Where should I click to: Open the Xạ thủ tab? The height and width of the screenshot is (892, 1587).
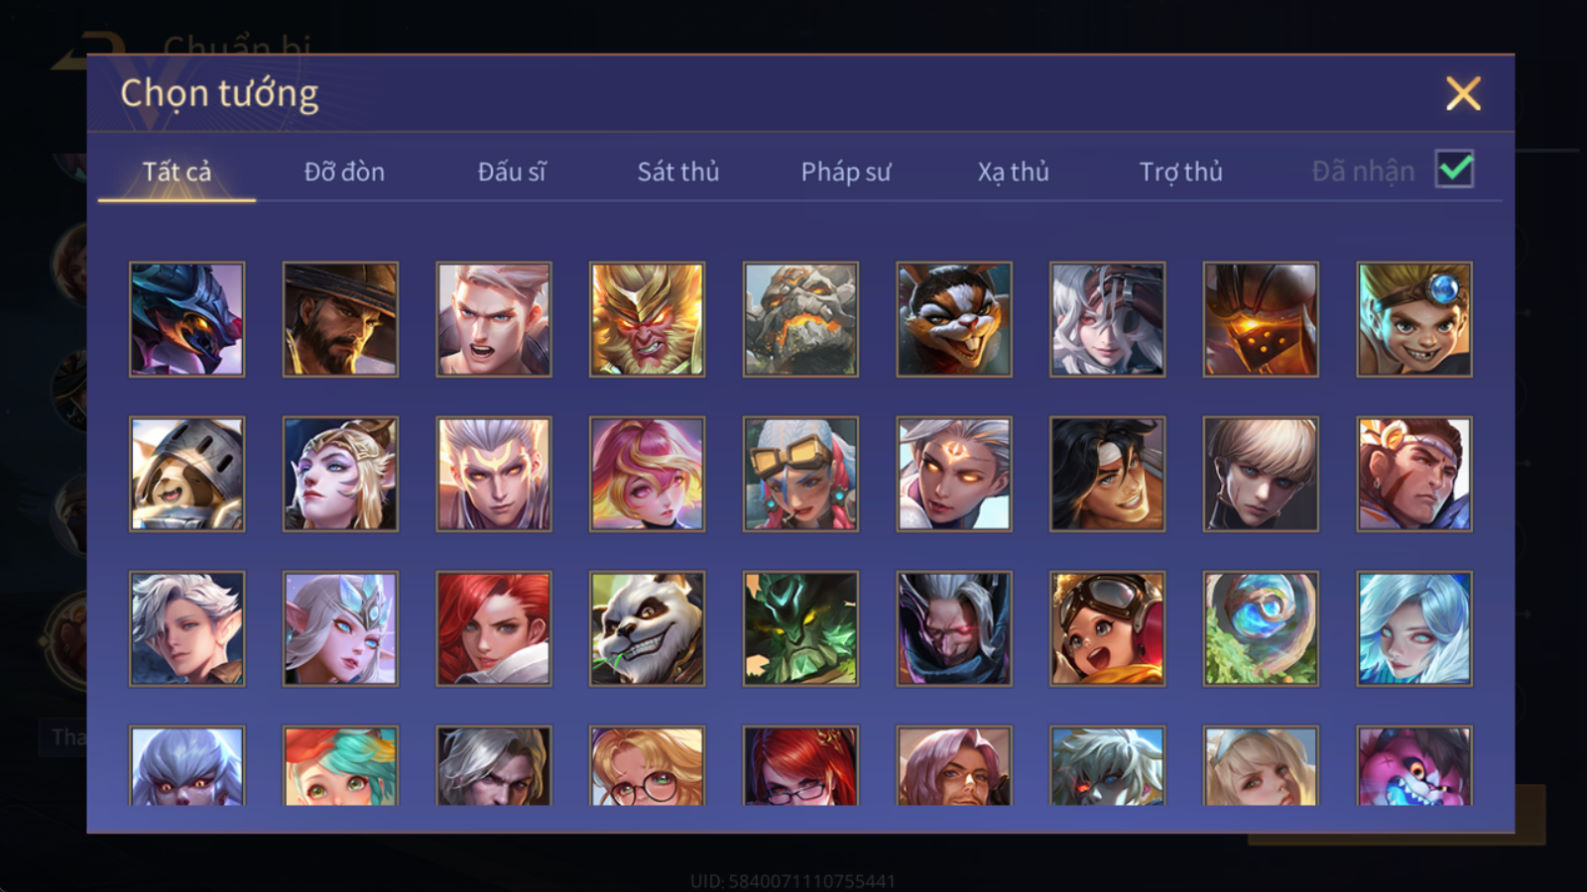coord(1013,172)
